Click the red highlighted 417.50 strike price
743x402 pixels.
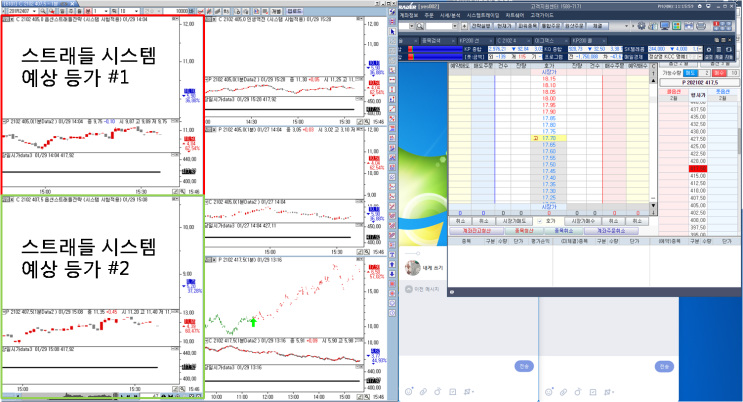pyautogui.click(x=698, y=168)
